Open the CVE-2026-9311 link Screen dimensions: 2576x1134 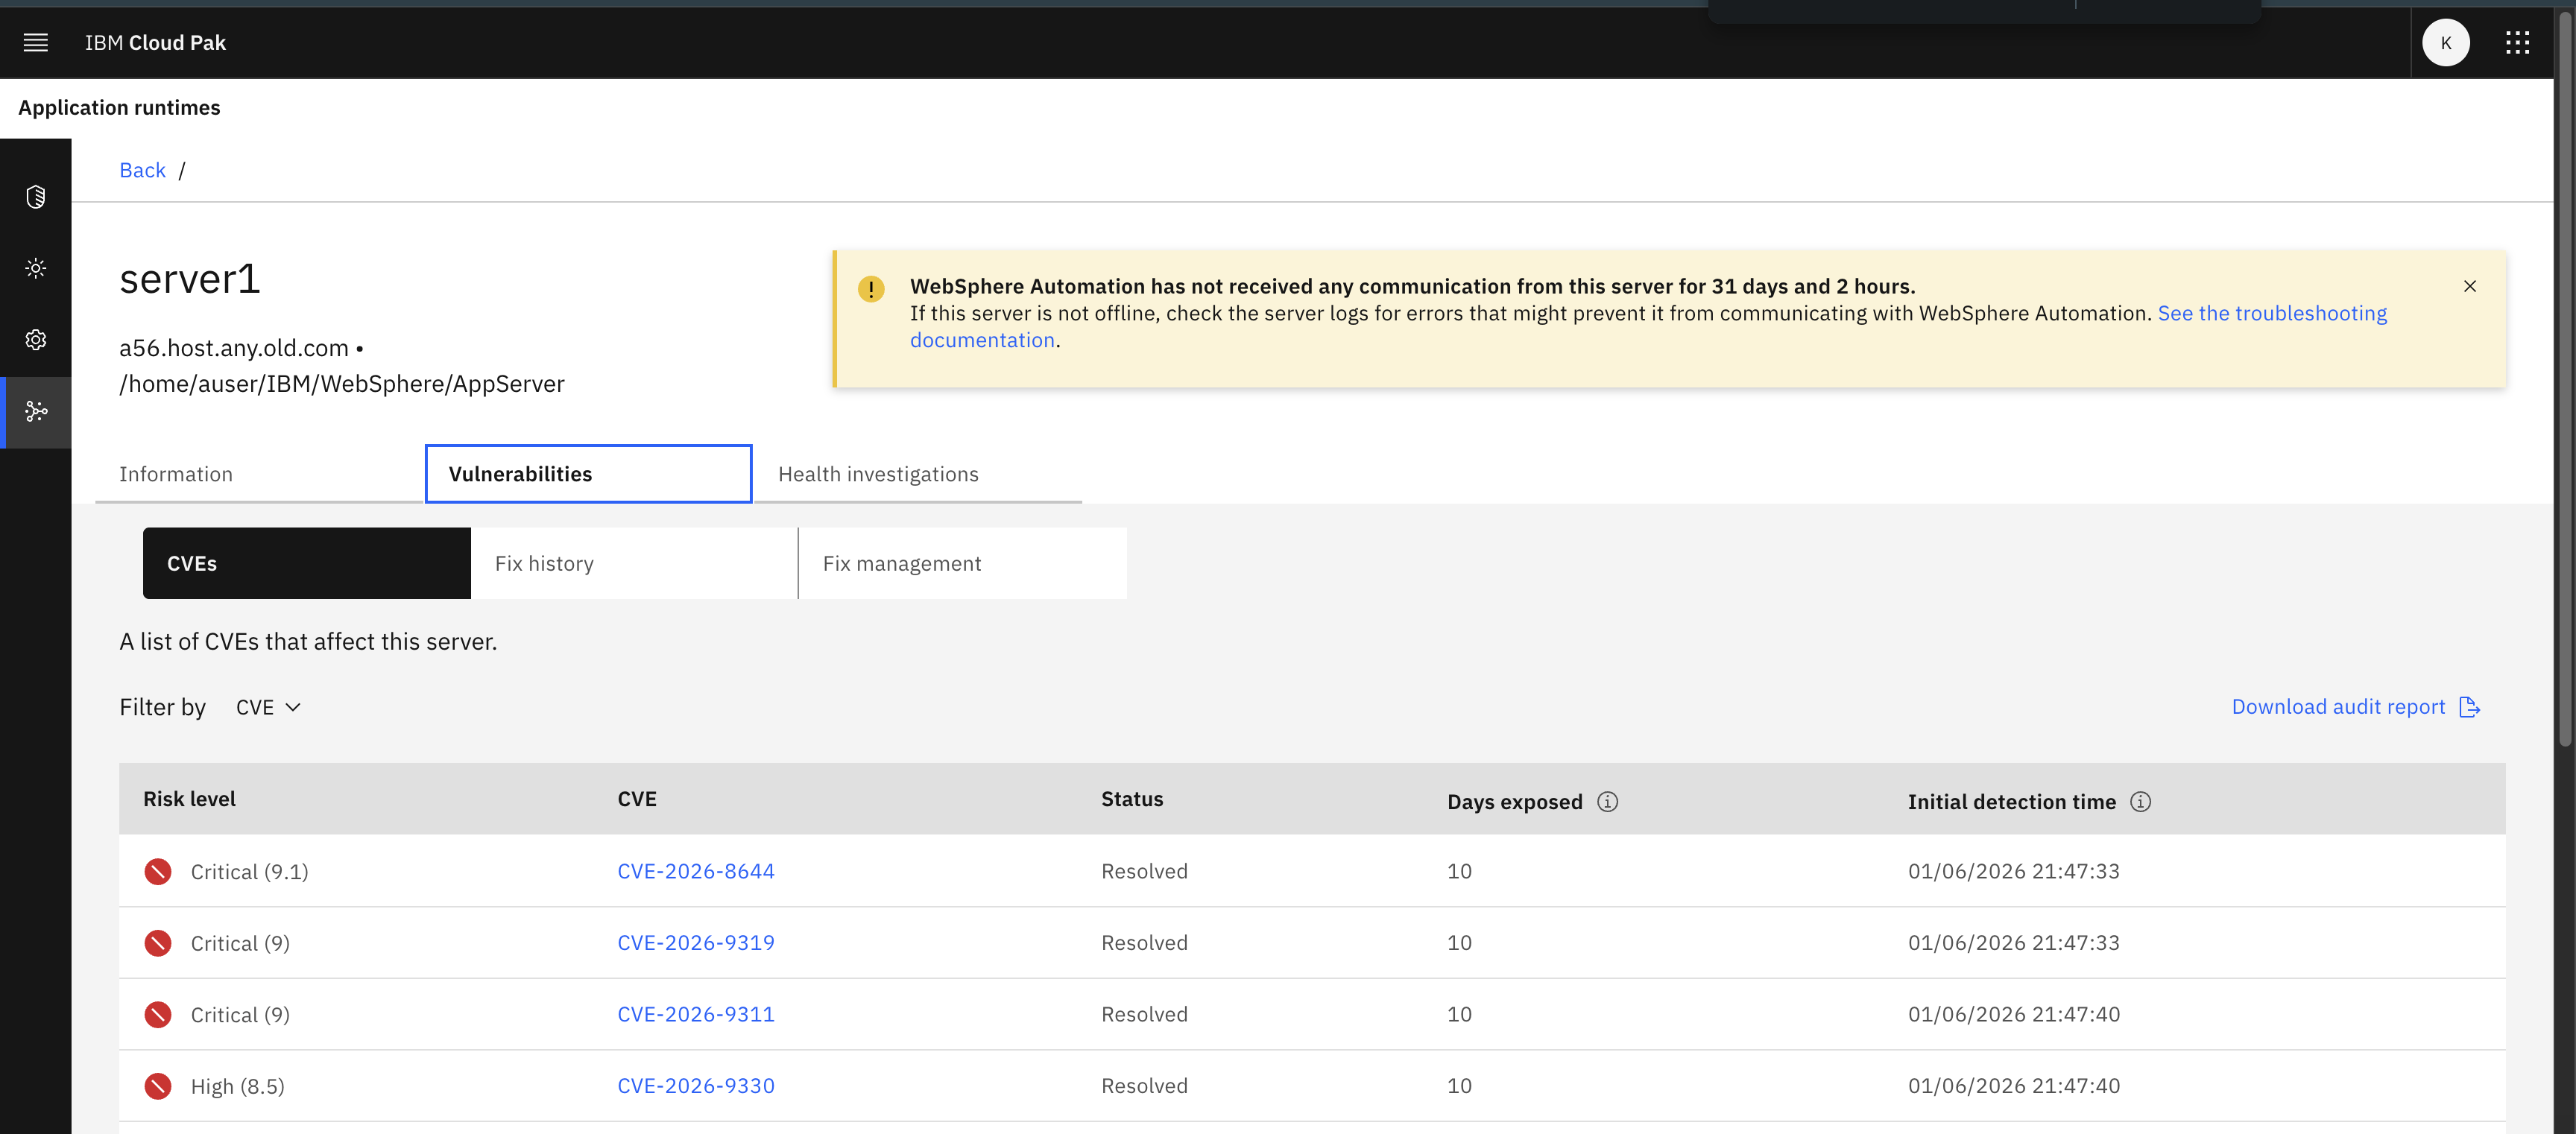pyautogui.click(x=696, y=1014)
